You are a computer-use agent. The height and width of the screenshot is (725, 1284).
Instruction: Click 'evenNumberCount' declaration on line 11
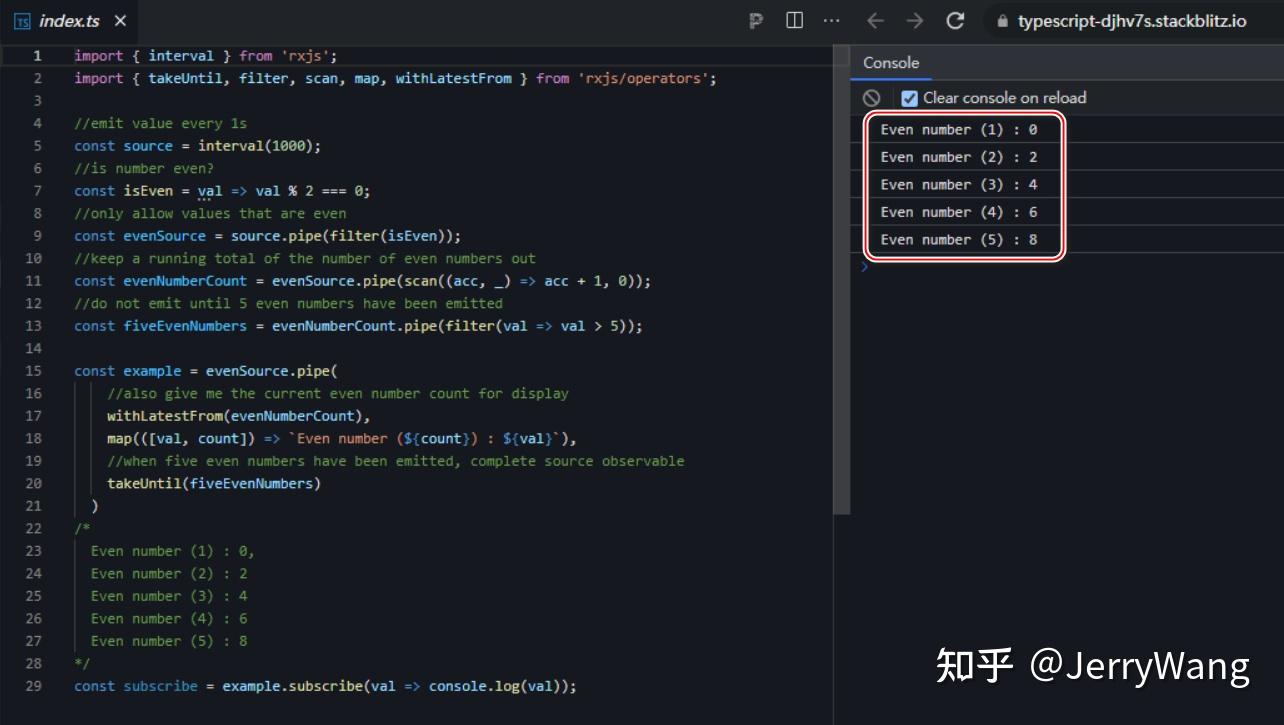point(185,281)
